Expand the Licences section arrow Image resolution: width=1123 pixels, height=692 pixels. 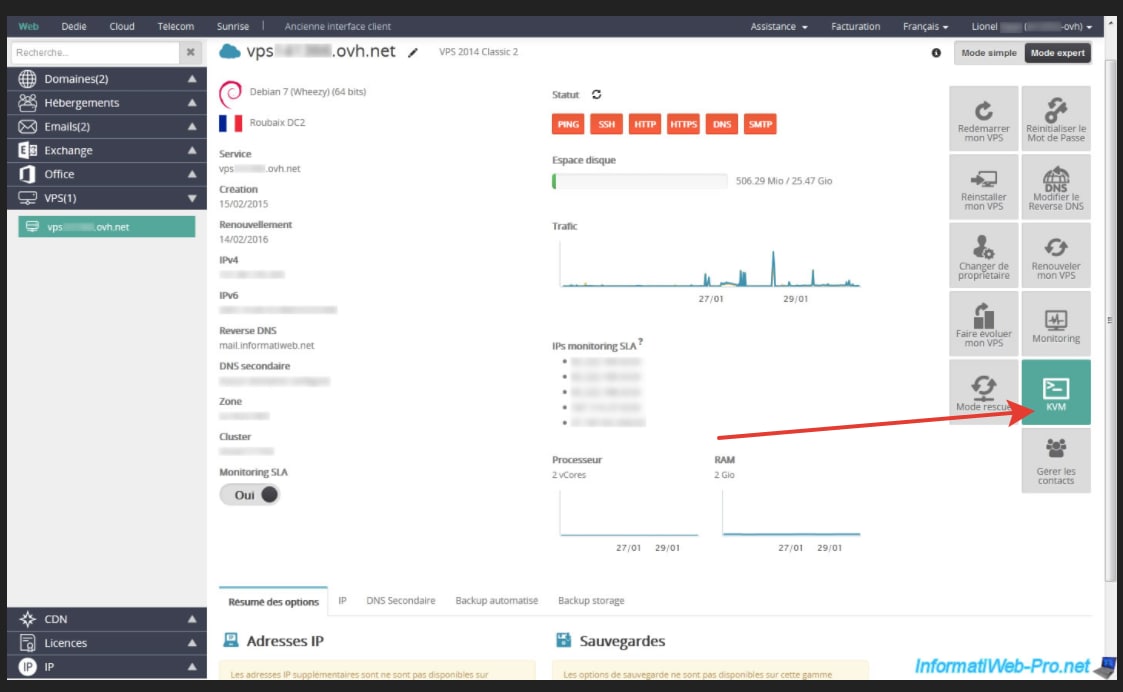click(x=192, y=643)
